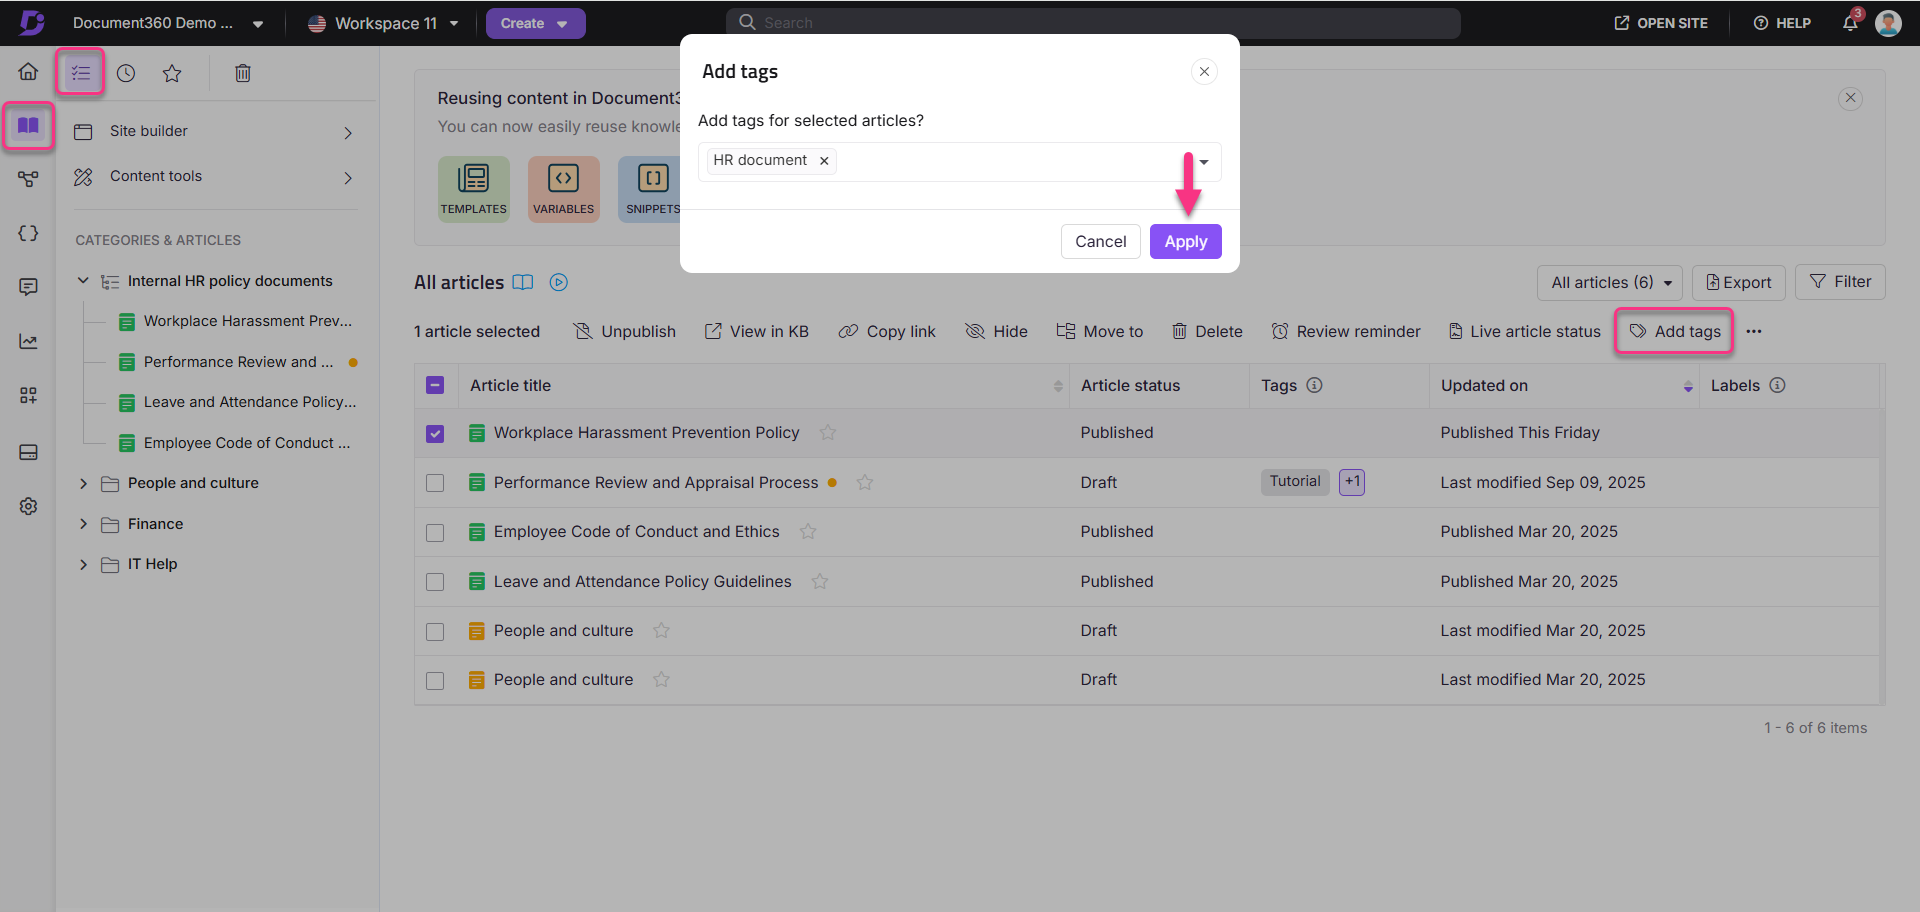The image size is (1920, 912).
Task: Click the tags input field in dialog
Action: (x=1010, y=162)
